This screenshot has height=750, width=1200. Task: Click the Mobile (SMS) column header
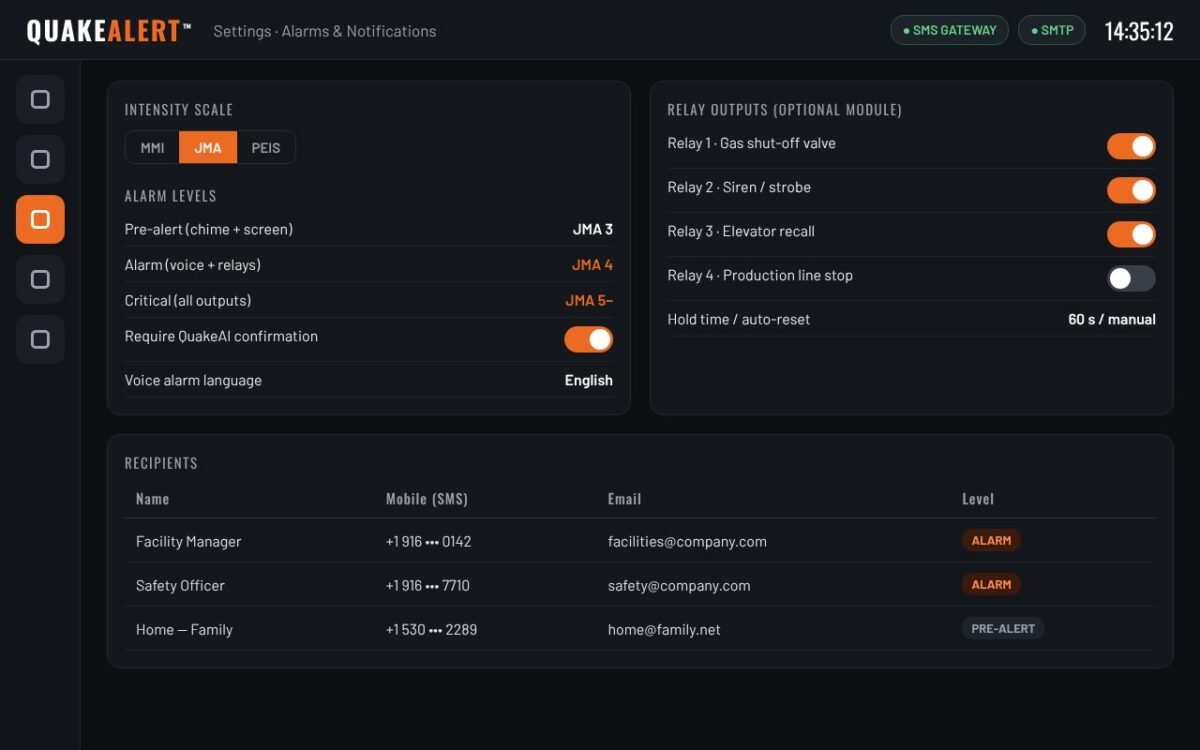[x=427, y=498]
